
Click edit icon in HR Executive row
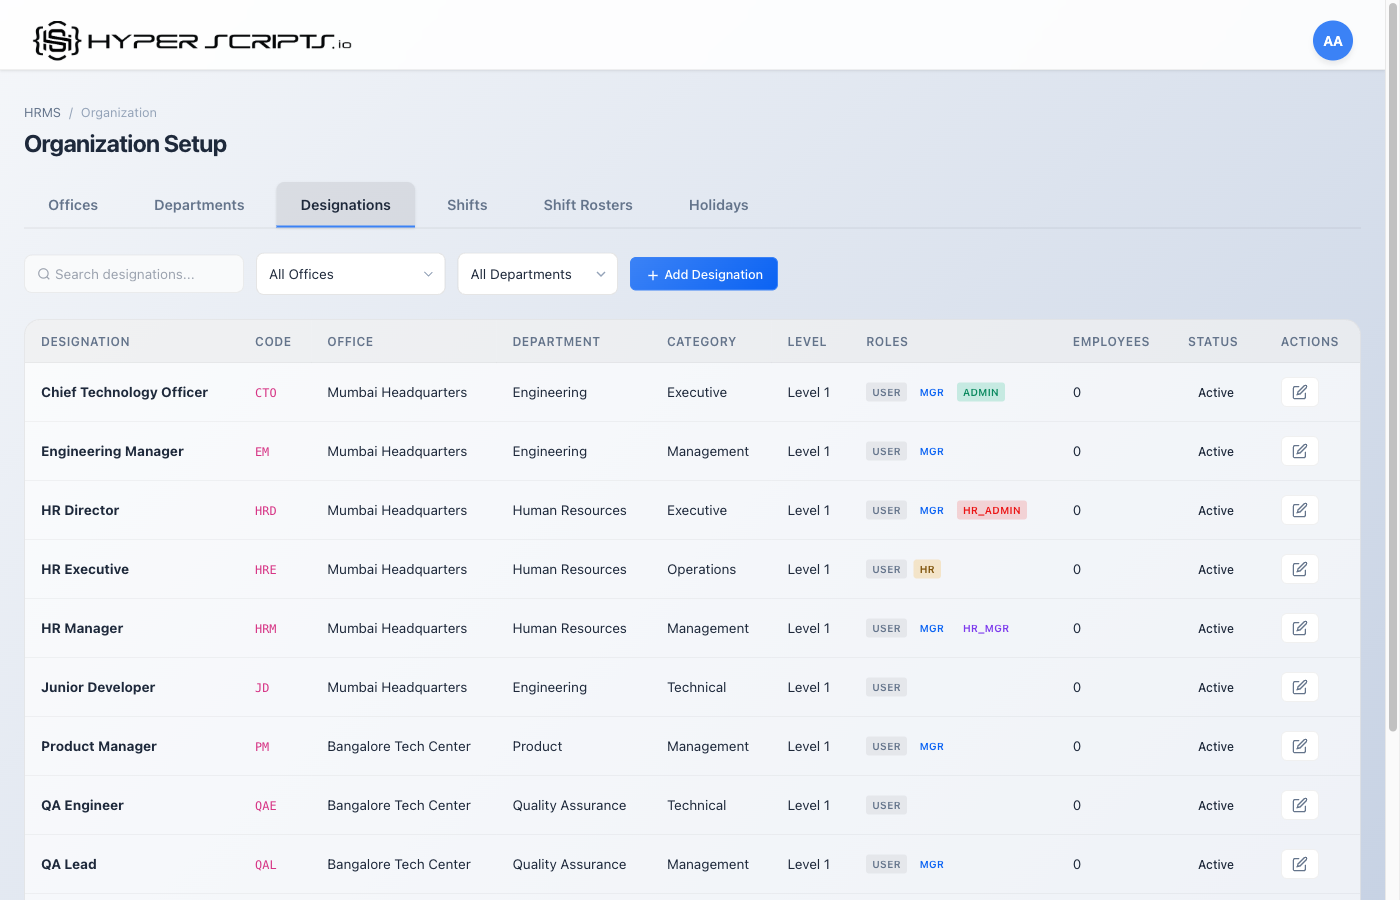tap(1299, 569)
